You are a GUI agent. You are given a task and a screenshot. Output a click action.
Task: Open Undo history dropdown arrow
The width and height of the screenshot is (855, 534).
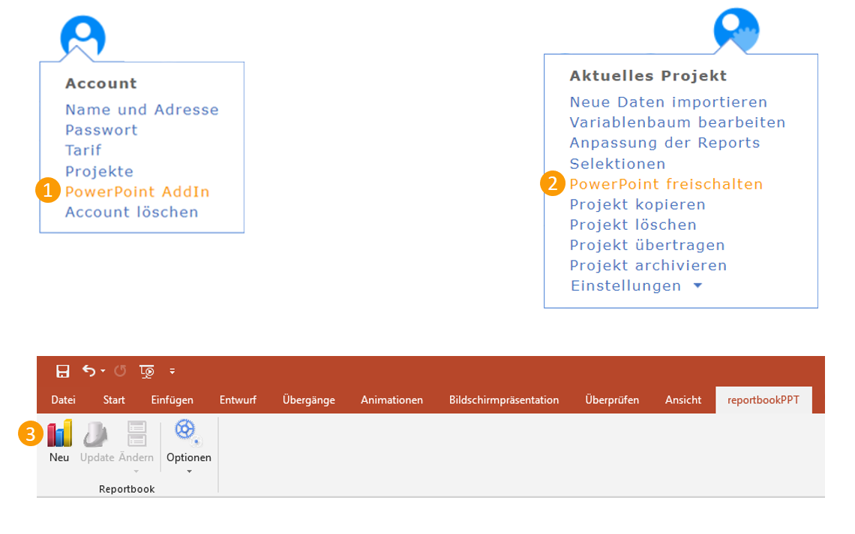pyautogui.click(x=103, y=371)
